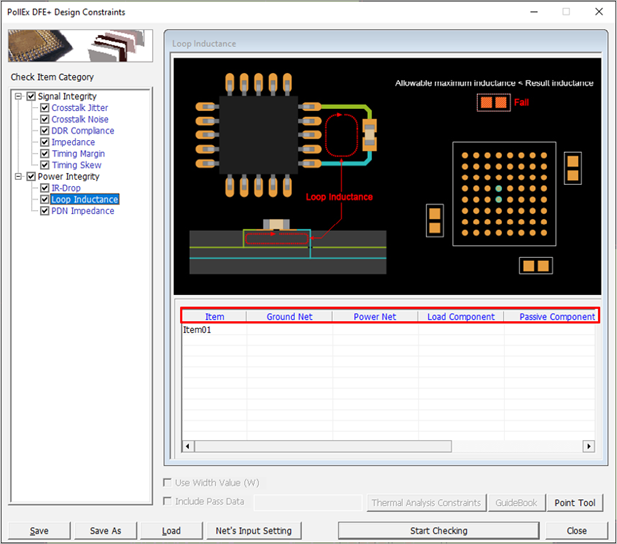
Task: Open Net's Input Setting
Action: coord(253,531)
